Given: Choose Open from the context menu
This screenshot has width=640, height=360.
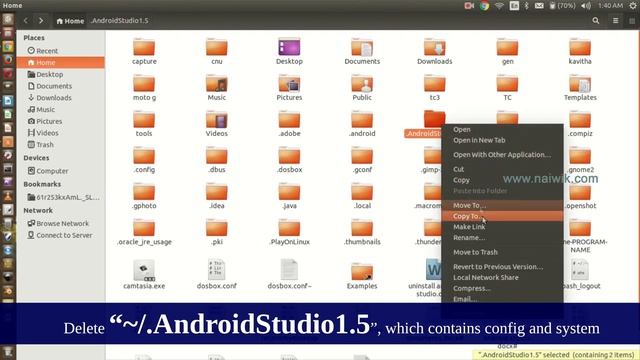Looking at the screenshot, I should (502, 129).
